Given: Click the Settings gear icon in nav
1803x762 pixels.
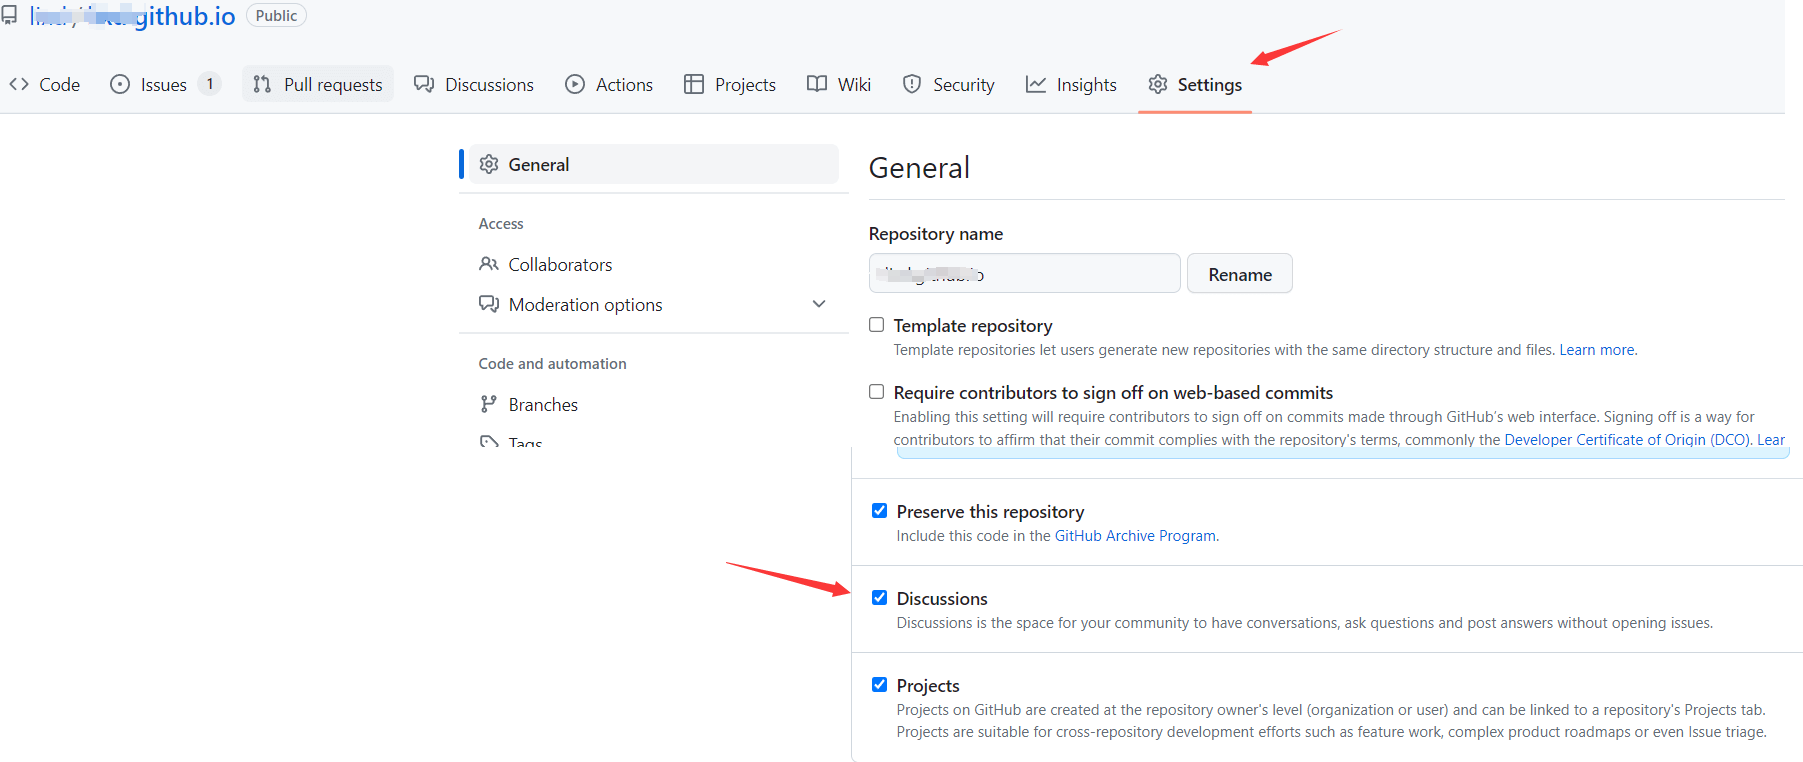Looking at the screenshot, I should tap(1158, 84).
